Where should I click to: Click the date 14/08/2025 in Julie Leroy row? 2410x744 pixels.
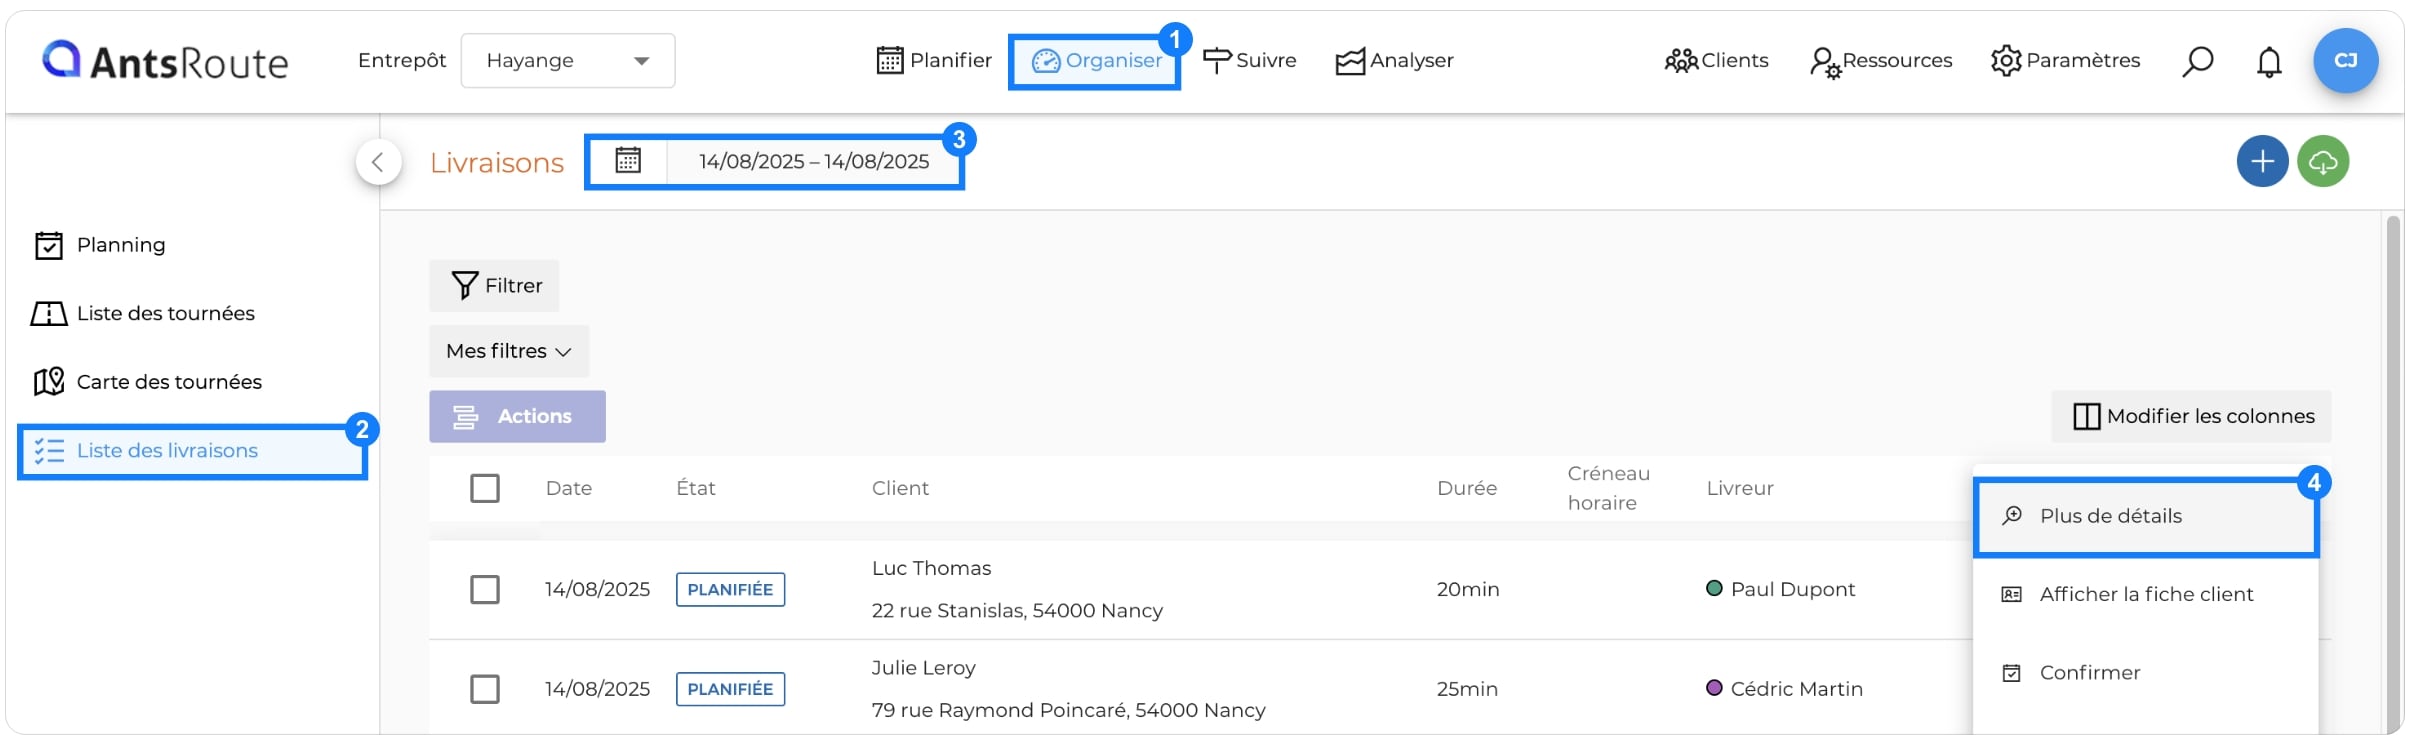pyautogui.click(x=597, y=689)
